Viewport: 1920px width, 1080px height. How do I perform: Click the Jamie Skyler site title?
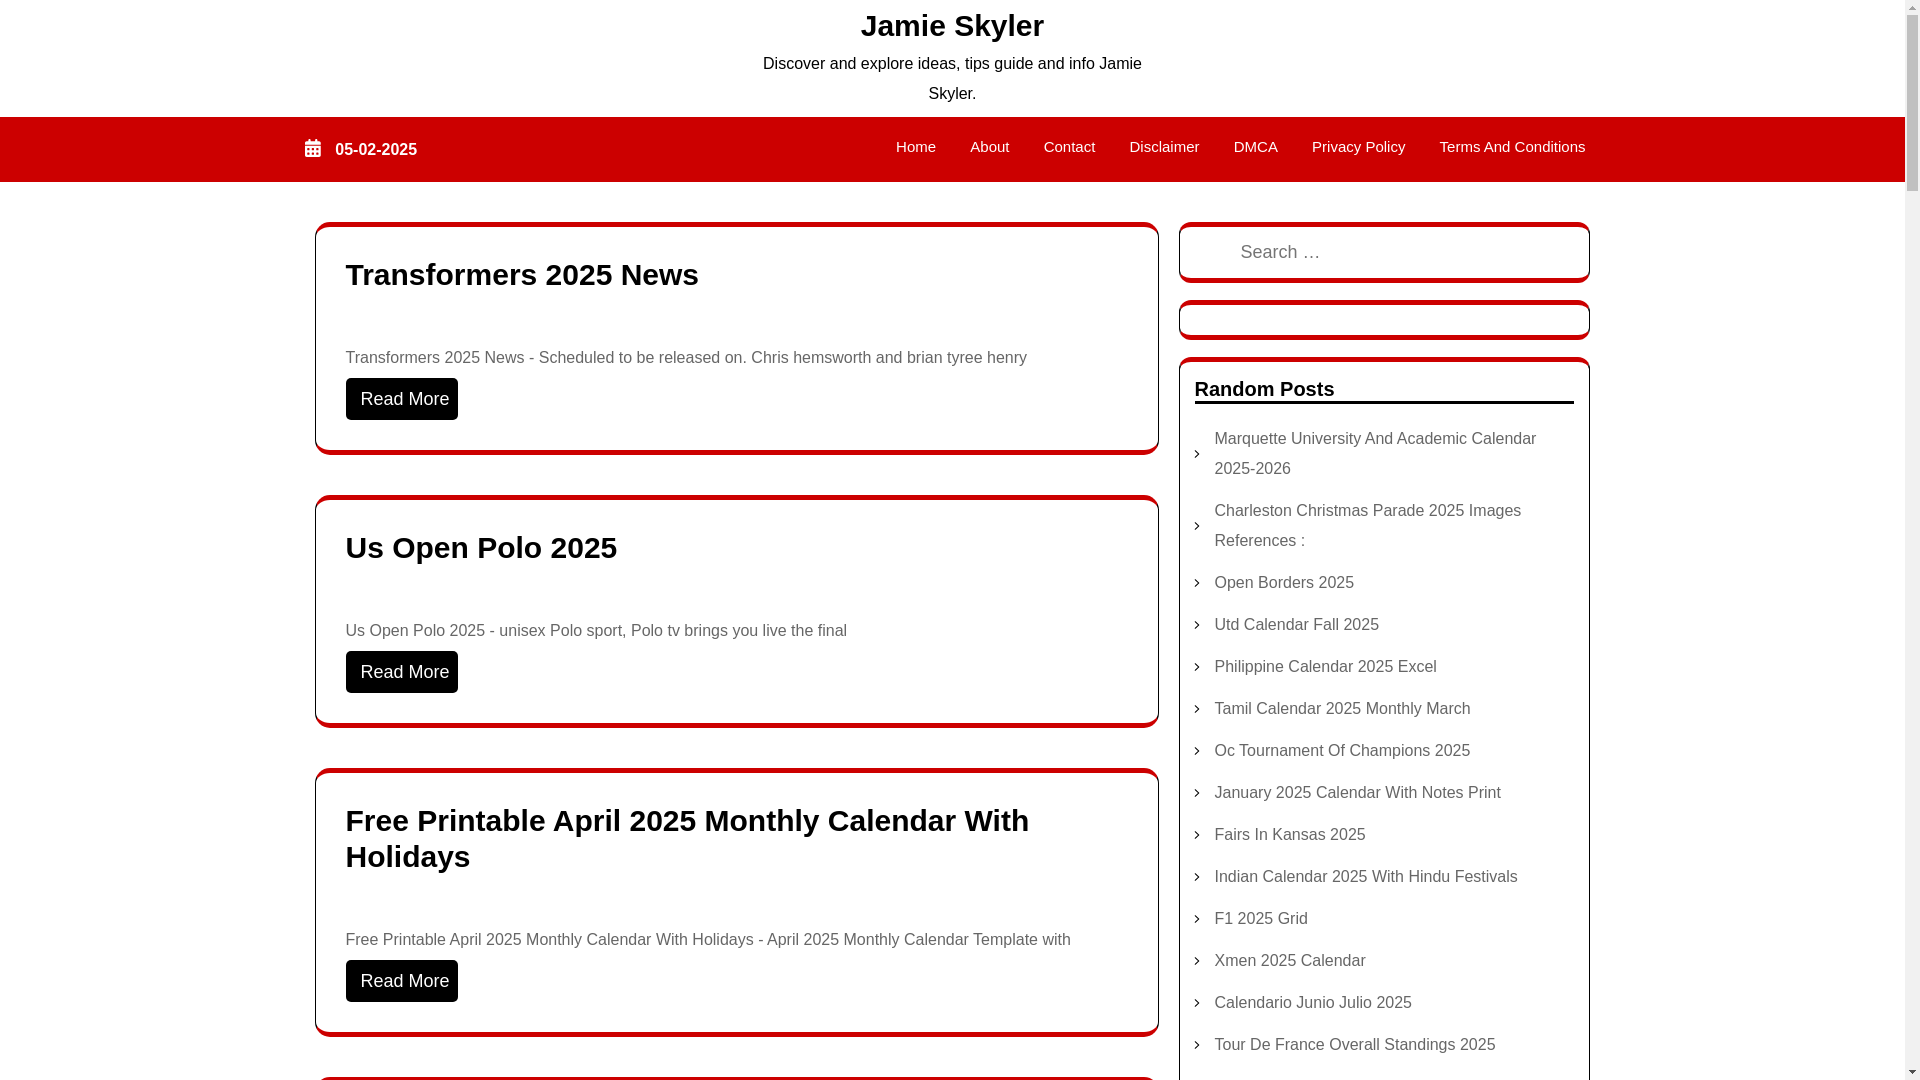point(951,26)
